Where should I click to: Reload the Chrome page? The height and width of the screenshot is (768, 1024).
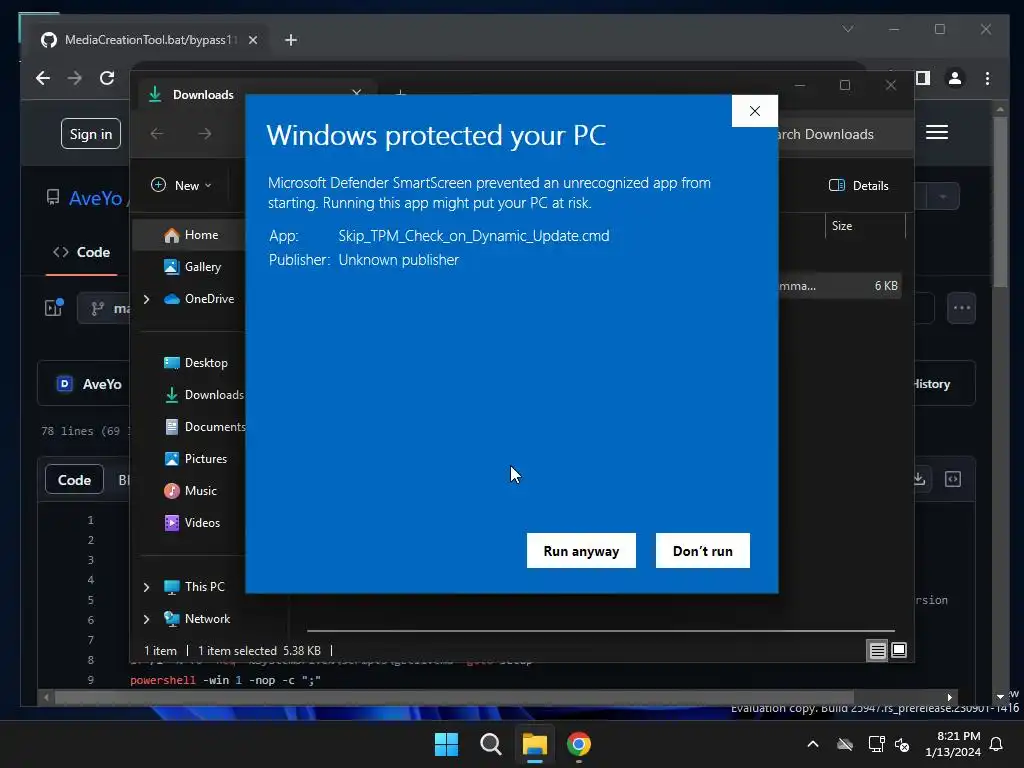[x=107, y=78]
